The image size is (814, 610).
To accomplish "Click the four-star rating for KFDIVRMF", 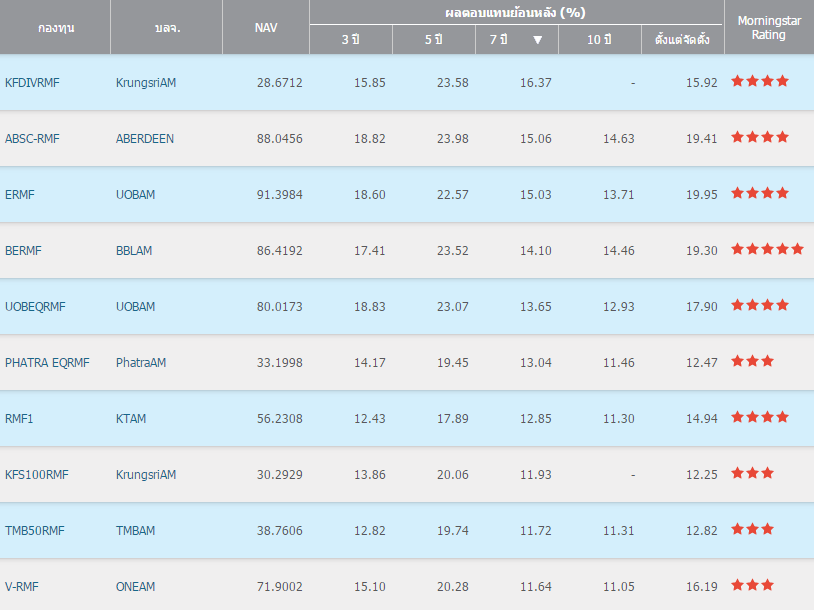I will (759, 81).
